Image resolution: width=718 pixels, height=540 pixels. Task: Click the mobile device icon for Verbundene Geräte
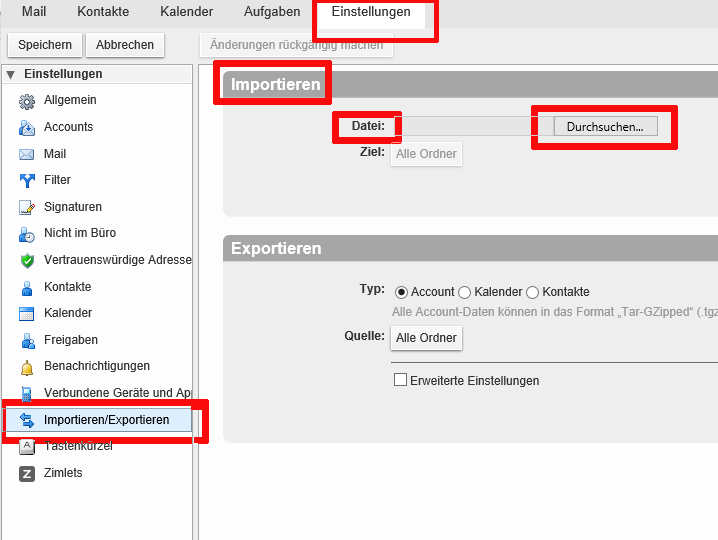(x=27, y=394)
